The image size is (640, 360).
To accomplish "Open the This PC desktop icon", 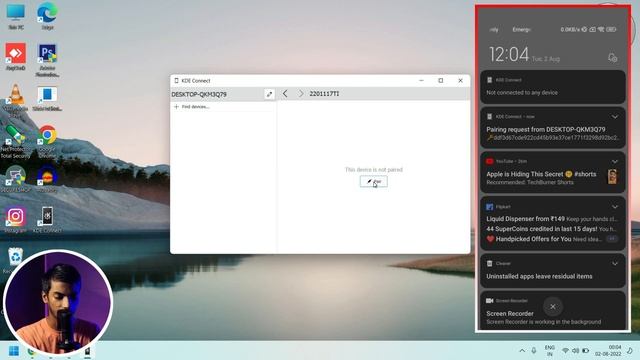I will [x=16, y=16].
